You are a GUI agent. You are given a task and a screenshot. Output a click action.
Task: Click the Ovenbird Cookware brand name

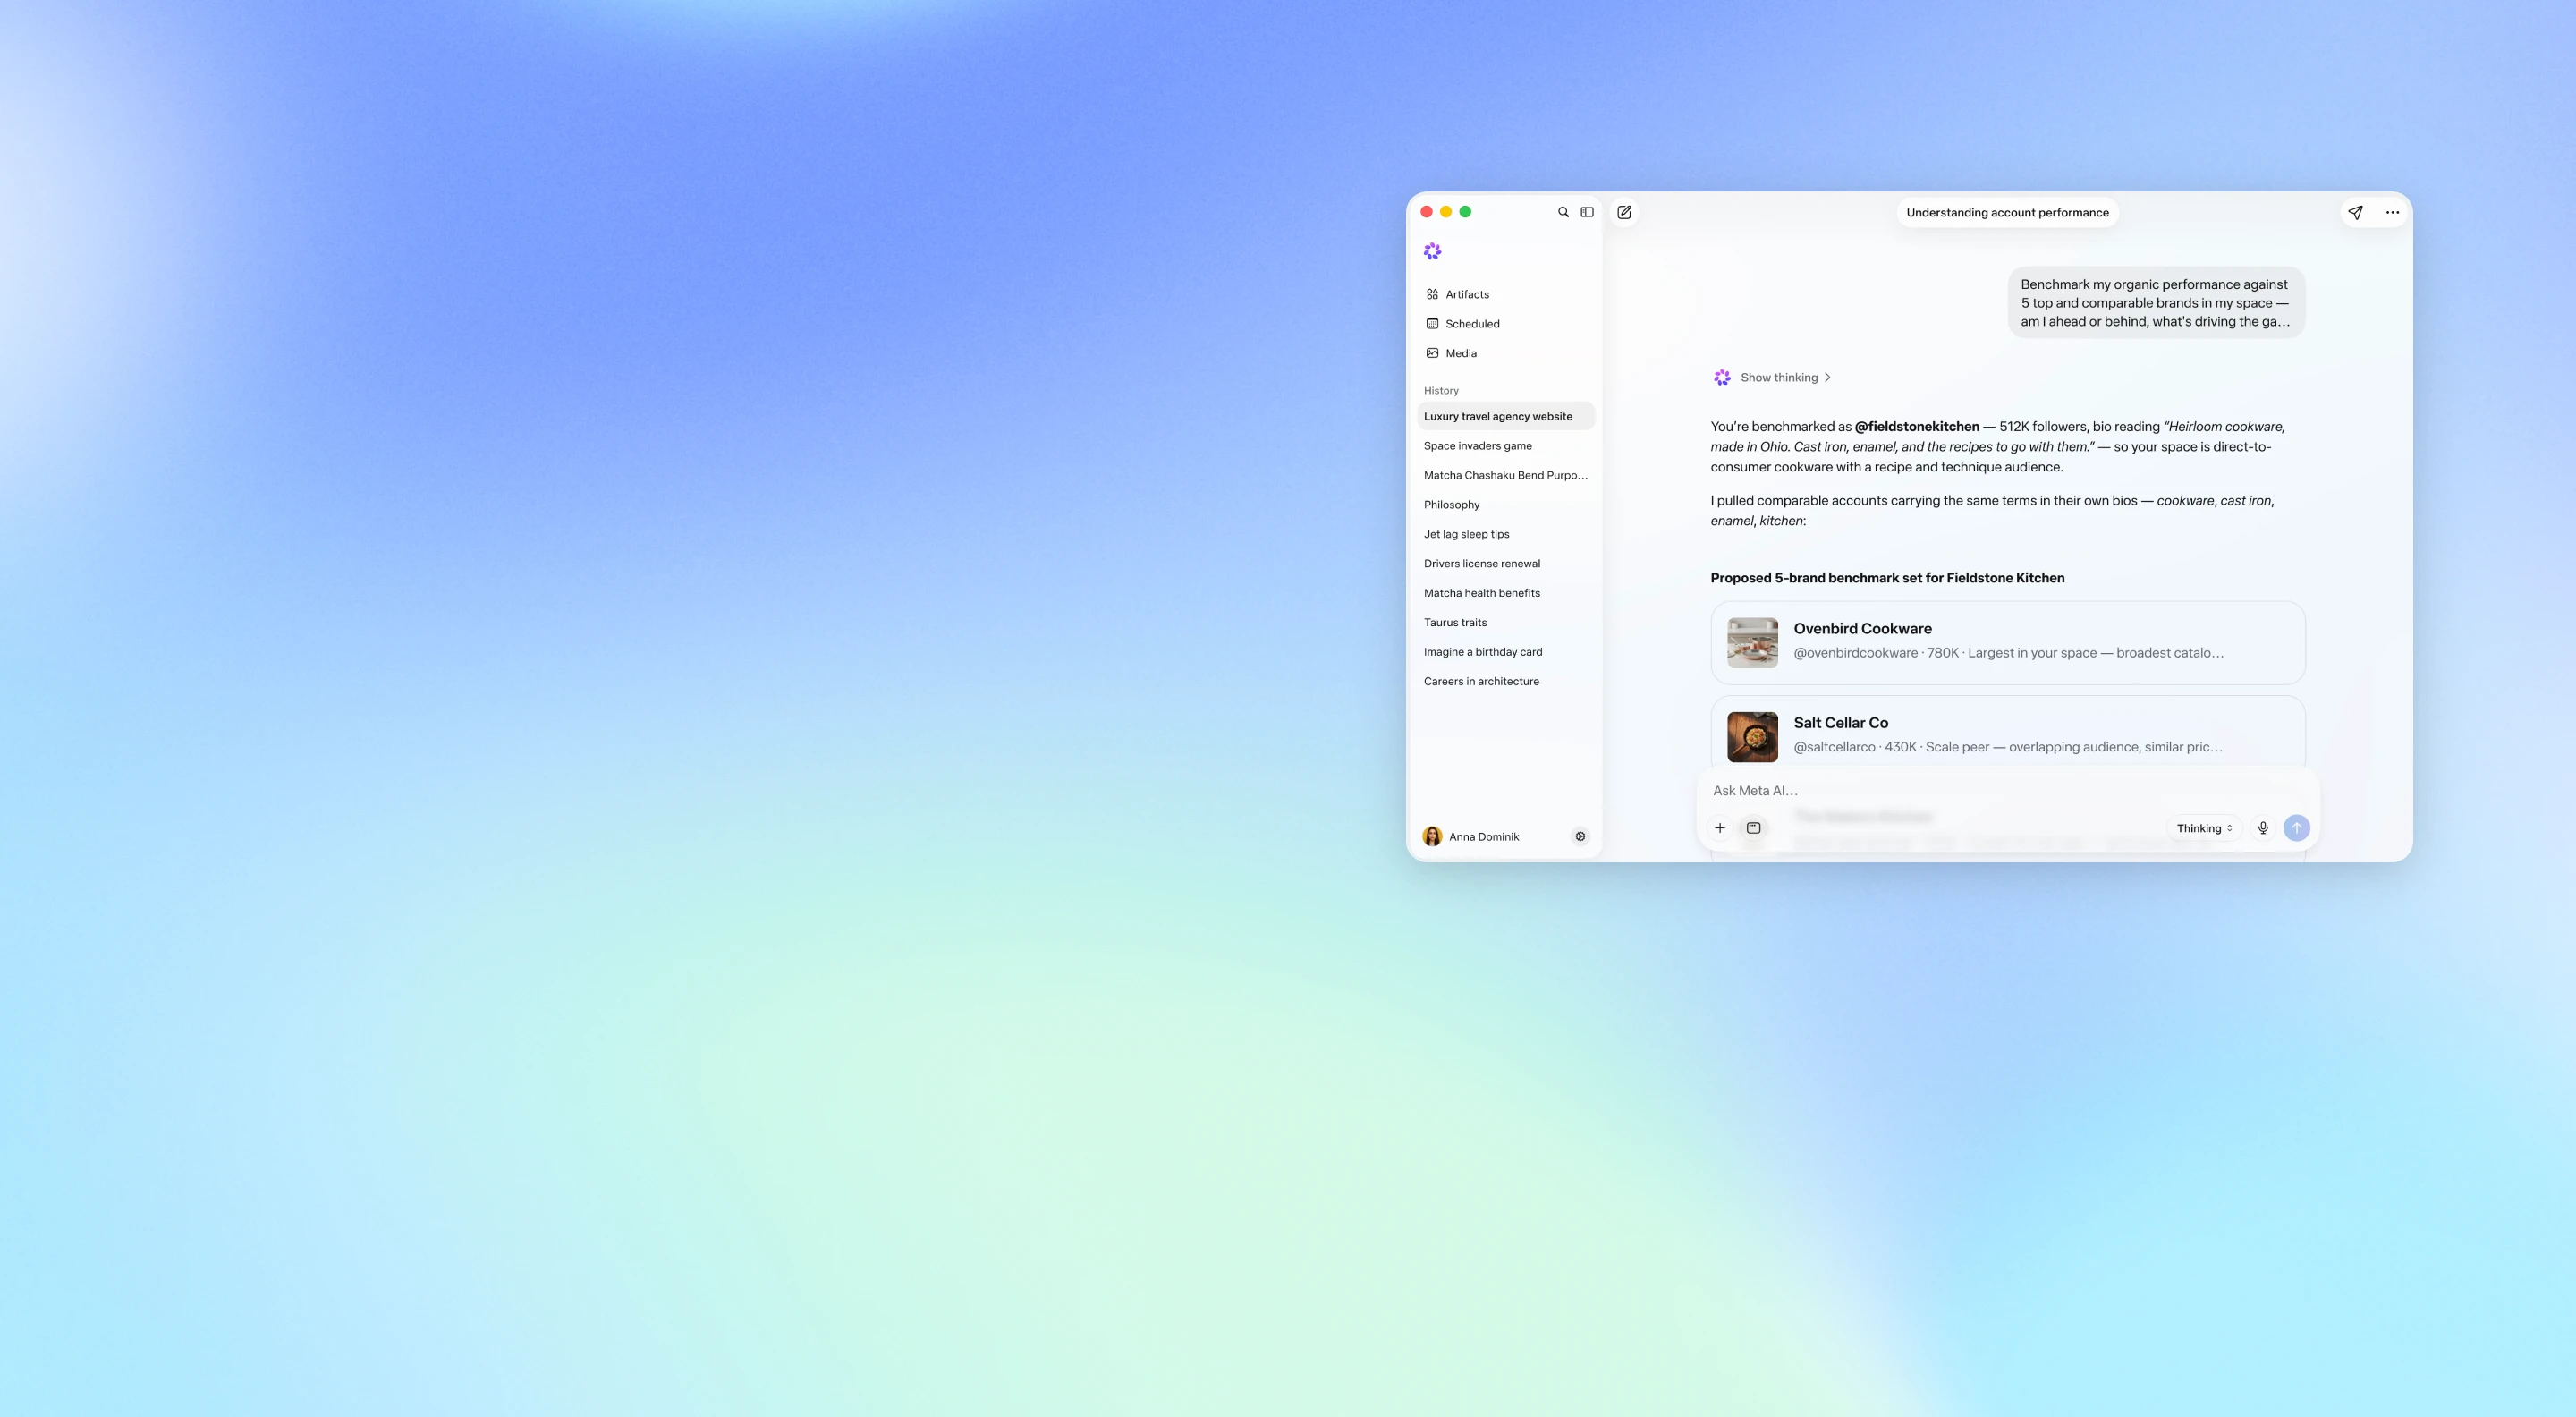coord(1862,628)
